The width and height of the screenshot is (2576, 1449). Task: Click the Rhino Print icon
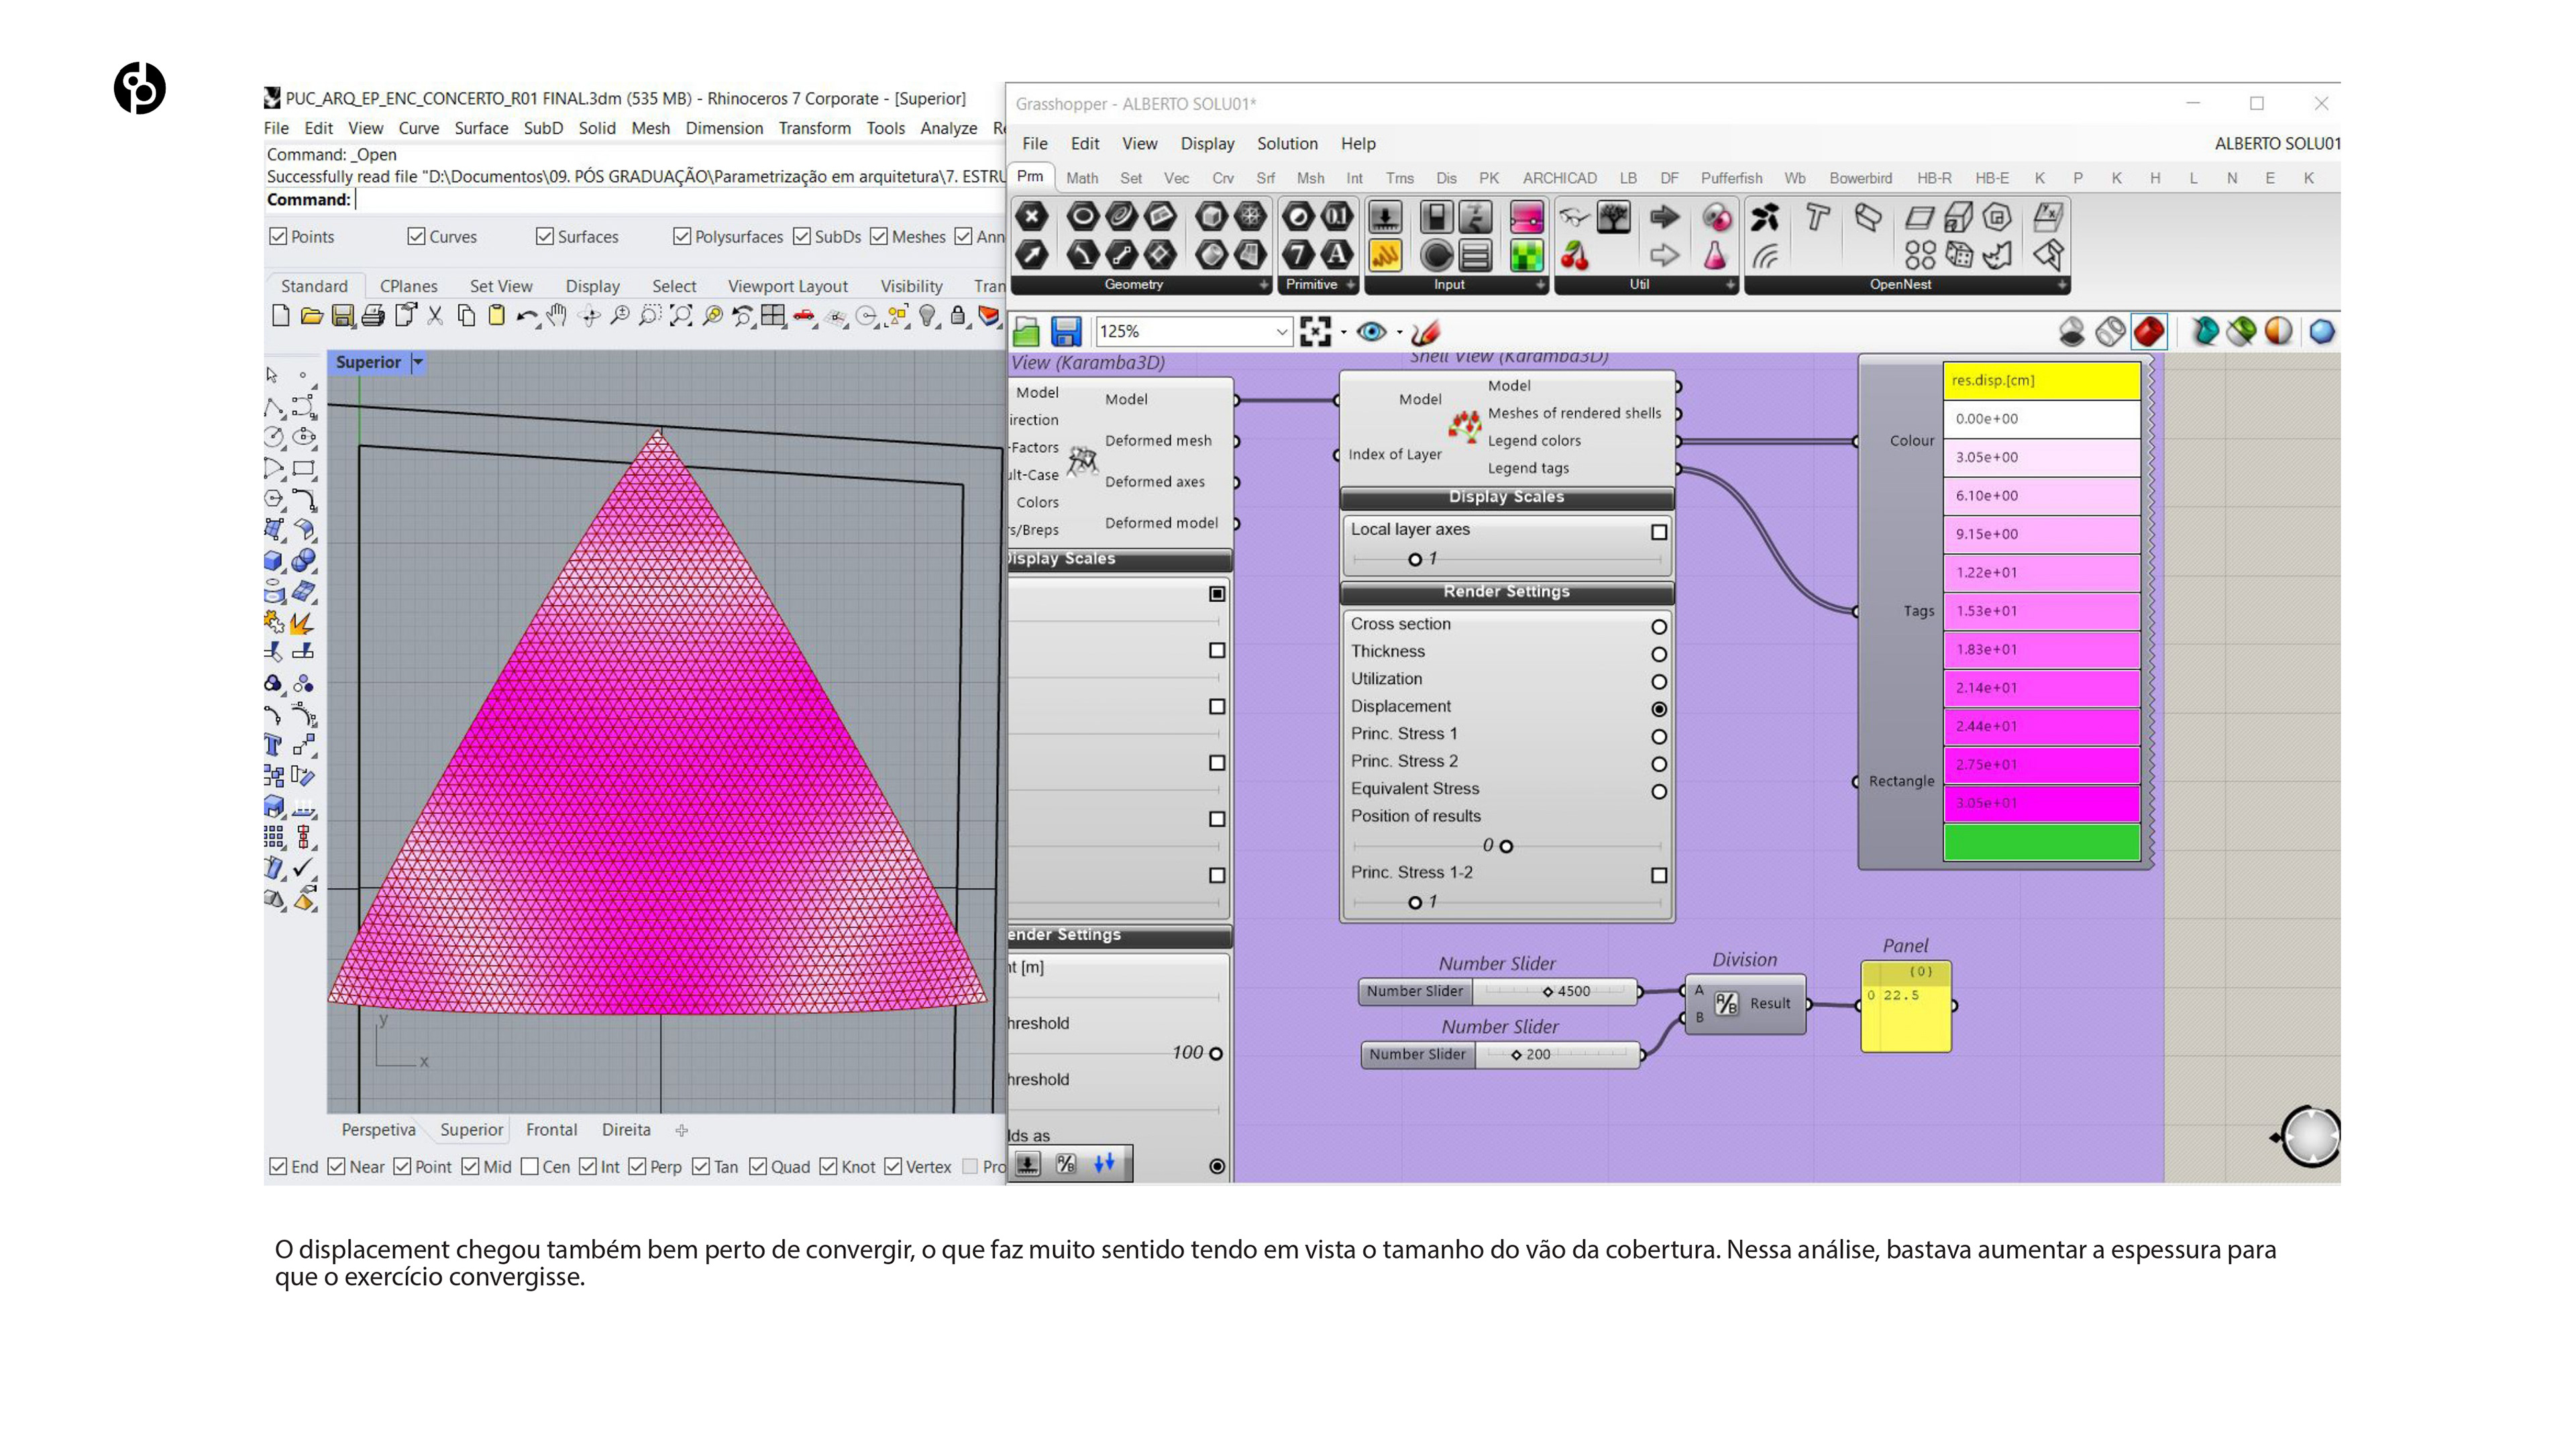[x=373, y=317]
